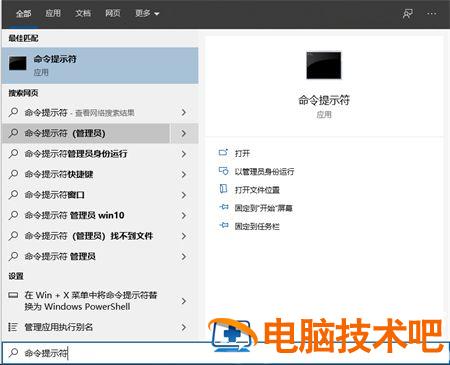The width and height of the screenshot is (450, 365).
Task: Expand arrow for 查看网络搜索结果 row
Action: [184, 113]
